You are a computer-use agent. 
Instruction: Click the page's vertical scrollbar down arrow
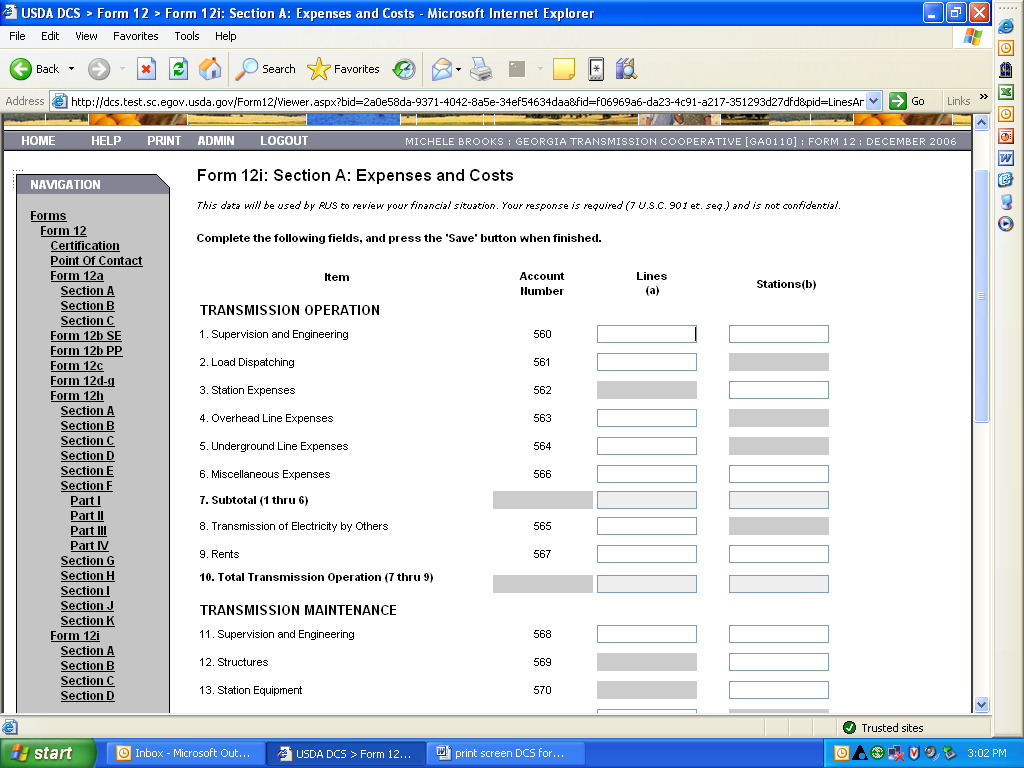[x=981, y=704]
